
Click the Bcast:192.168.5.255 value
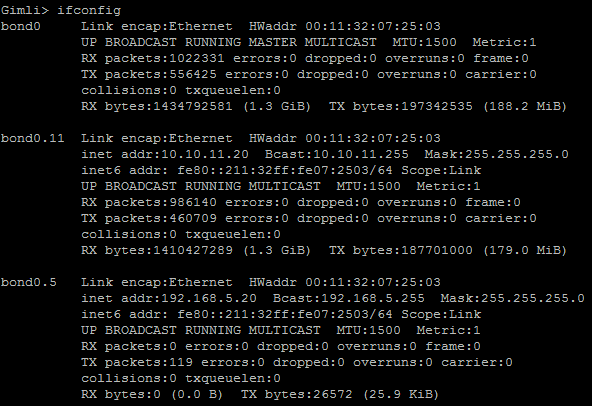[x=349, y=298]
